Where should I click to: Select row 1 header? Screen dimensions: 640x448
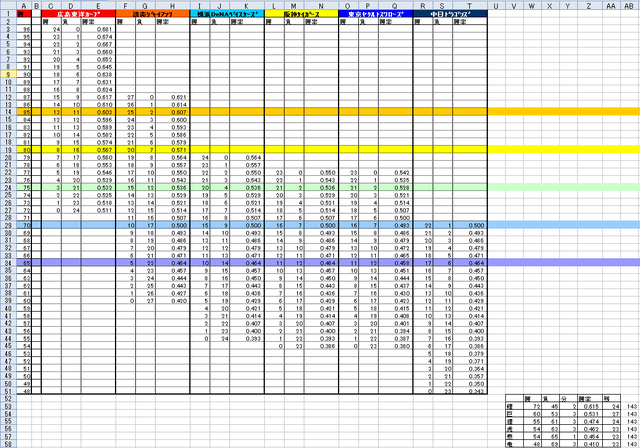click(x=8, y=14)
